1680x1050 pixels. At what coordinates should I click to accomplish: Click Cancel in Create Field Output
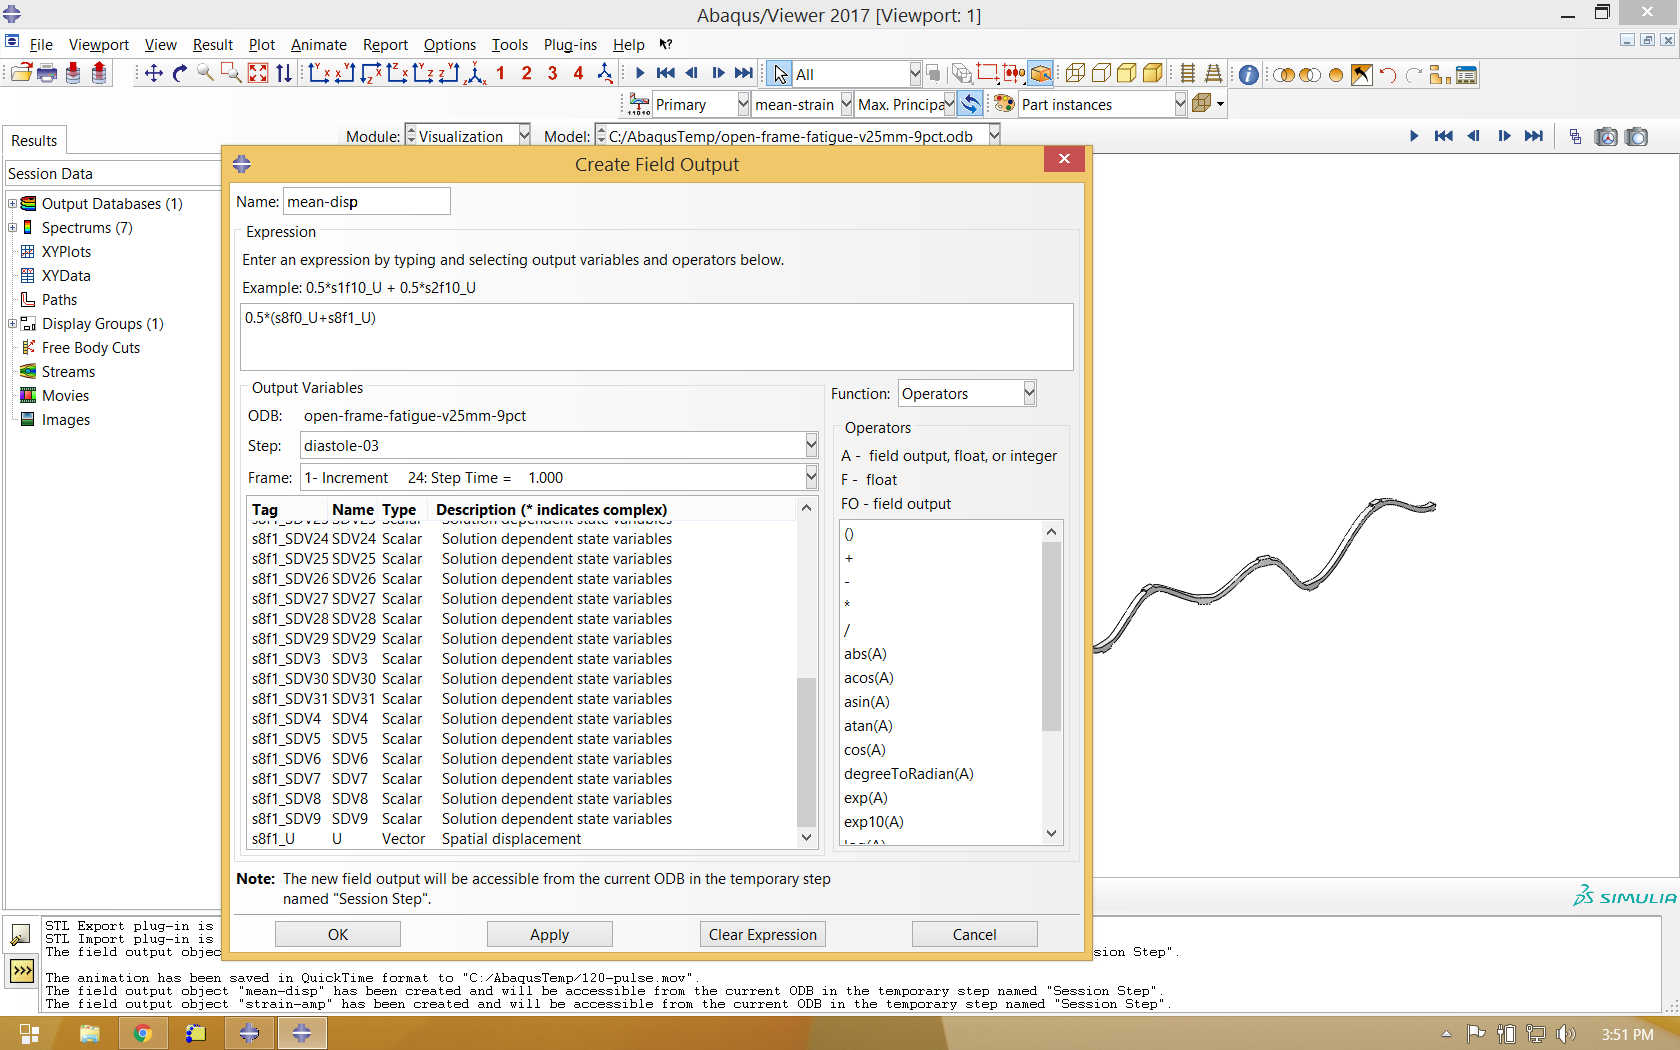(975, 934)
